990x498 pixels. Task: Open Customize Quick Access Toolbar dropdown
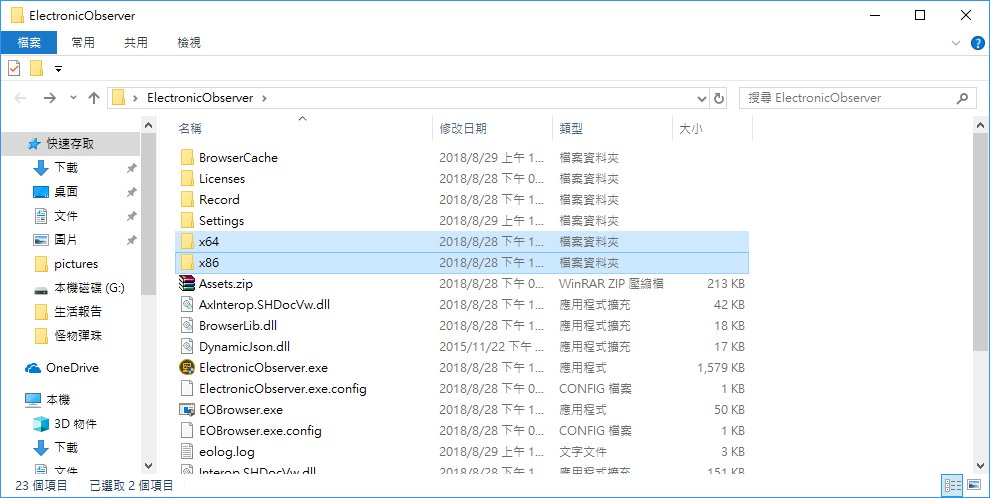[58, 69]
